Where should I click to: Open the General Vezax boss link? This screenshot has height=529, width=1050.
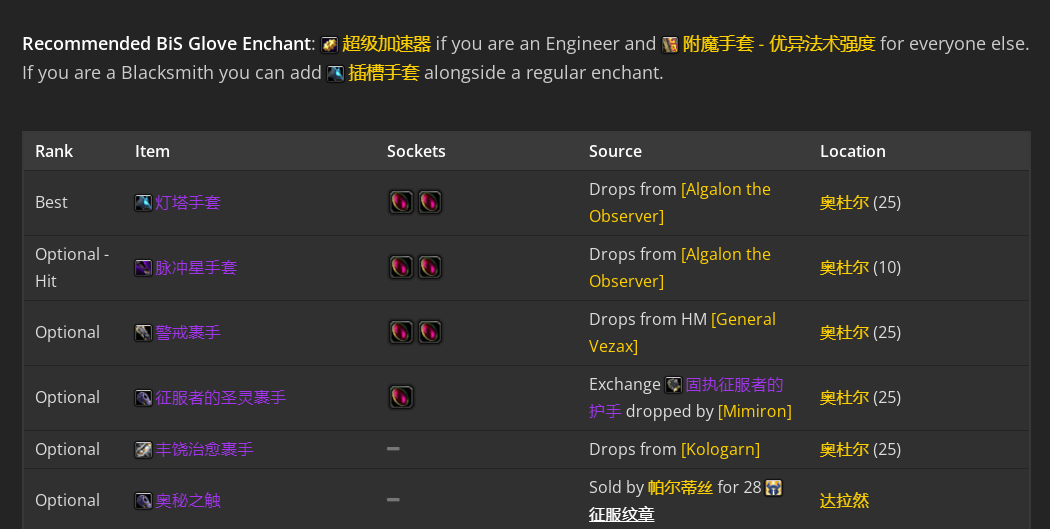743,320
